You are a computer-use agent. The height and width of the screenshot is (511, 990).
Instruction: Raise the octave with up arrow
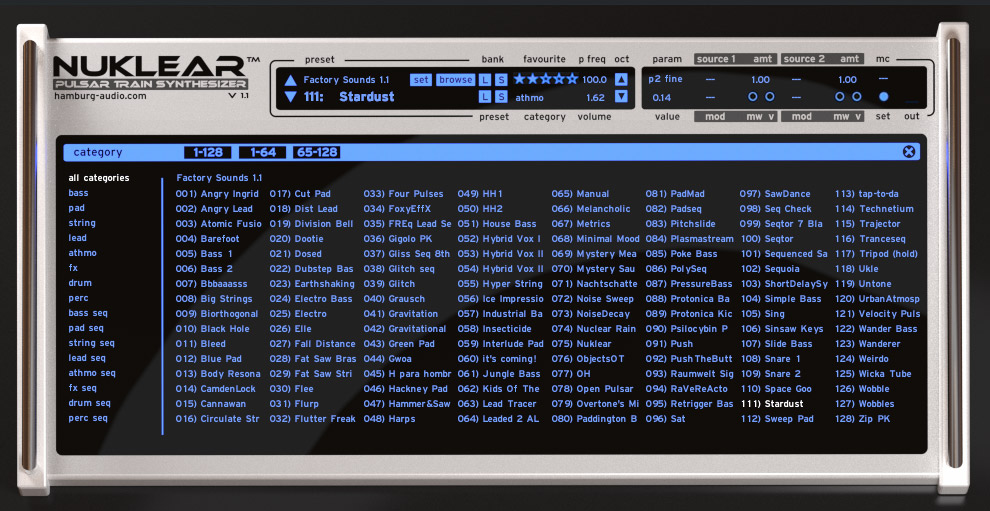(621, 80)
